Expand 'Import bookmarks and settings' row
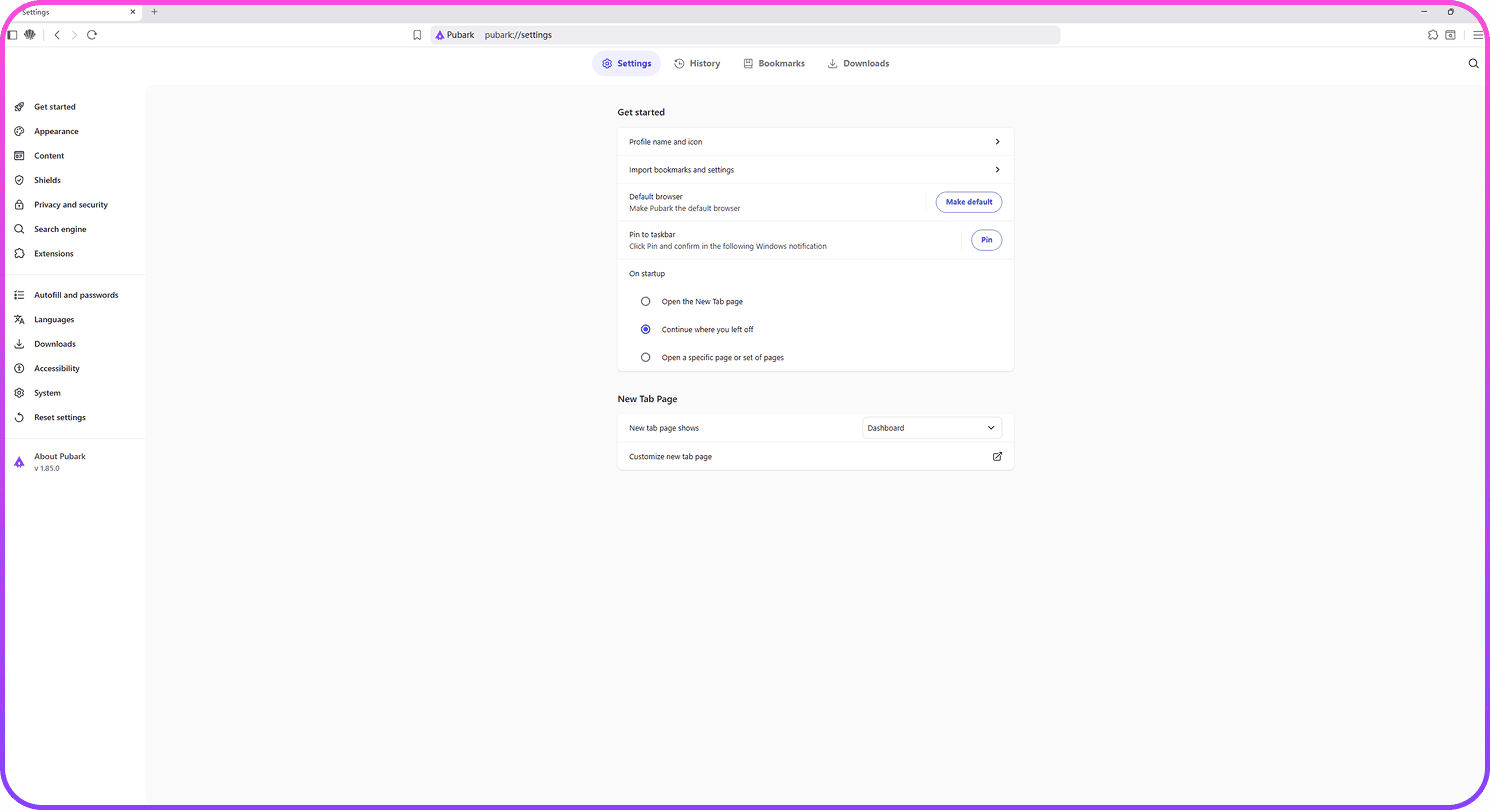The image size is (1490, 810). 815,170
